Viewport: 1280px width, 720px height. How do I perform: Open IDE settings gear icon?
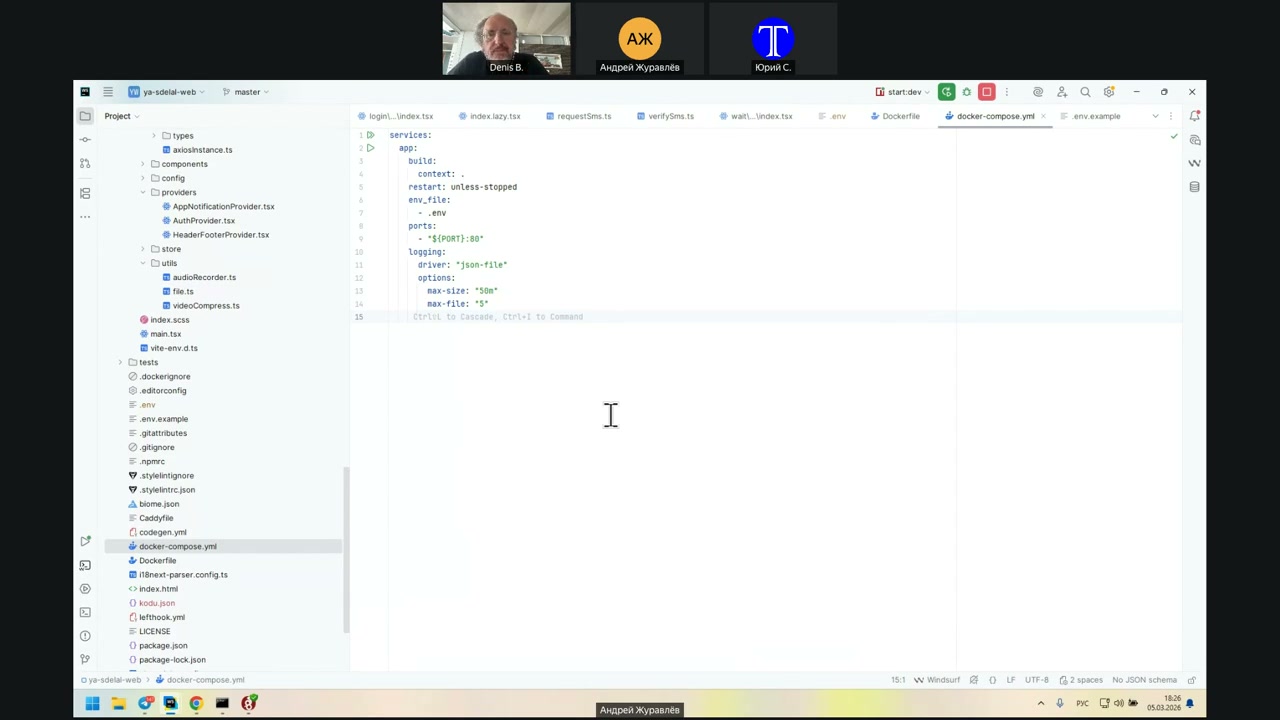1109,92
